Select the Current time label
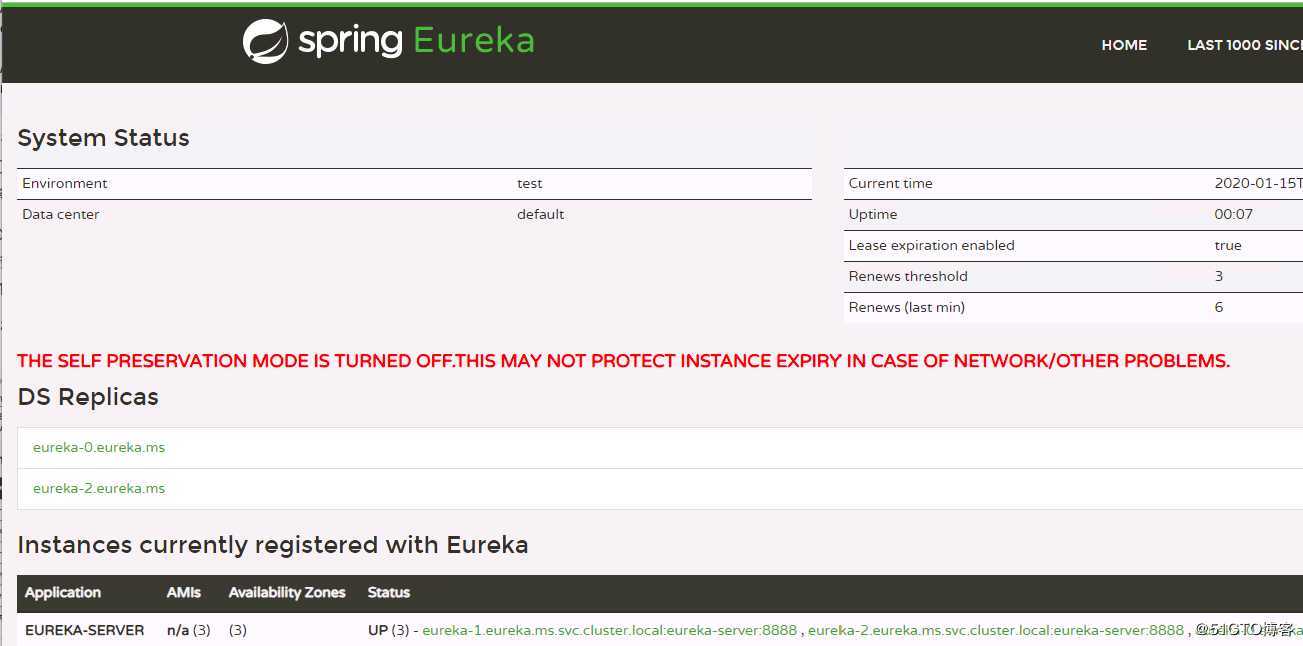This screenshot has width=1303, height=646. [891, 183]
